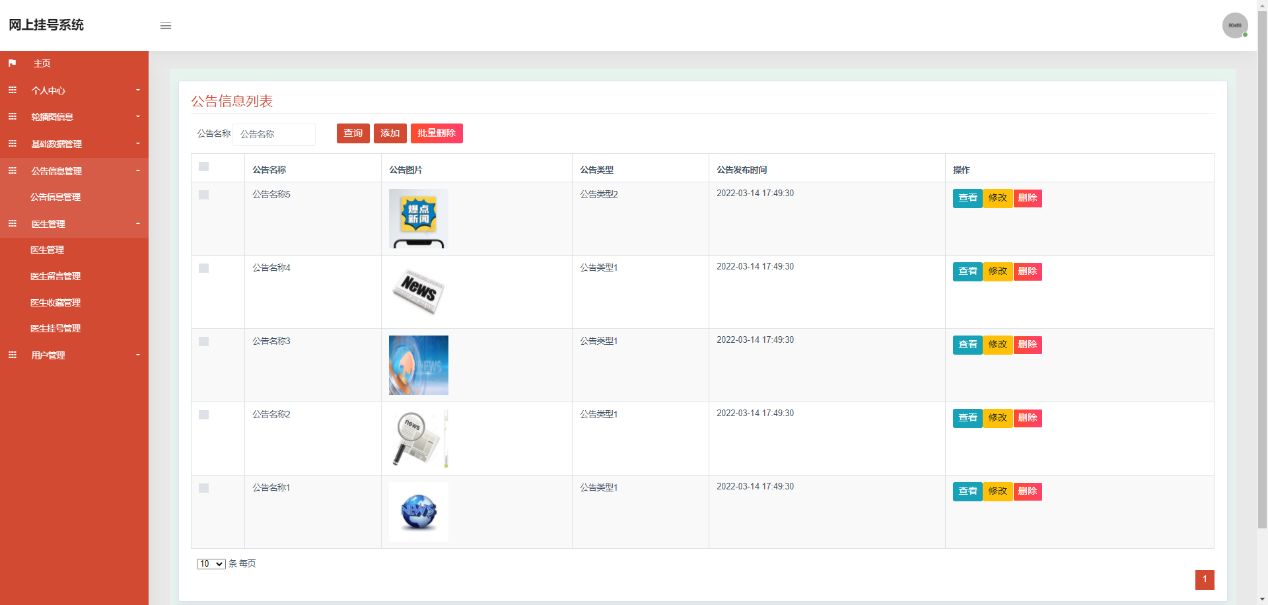Edit 公告名称3 using 修改 button

tap(998, 344)
